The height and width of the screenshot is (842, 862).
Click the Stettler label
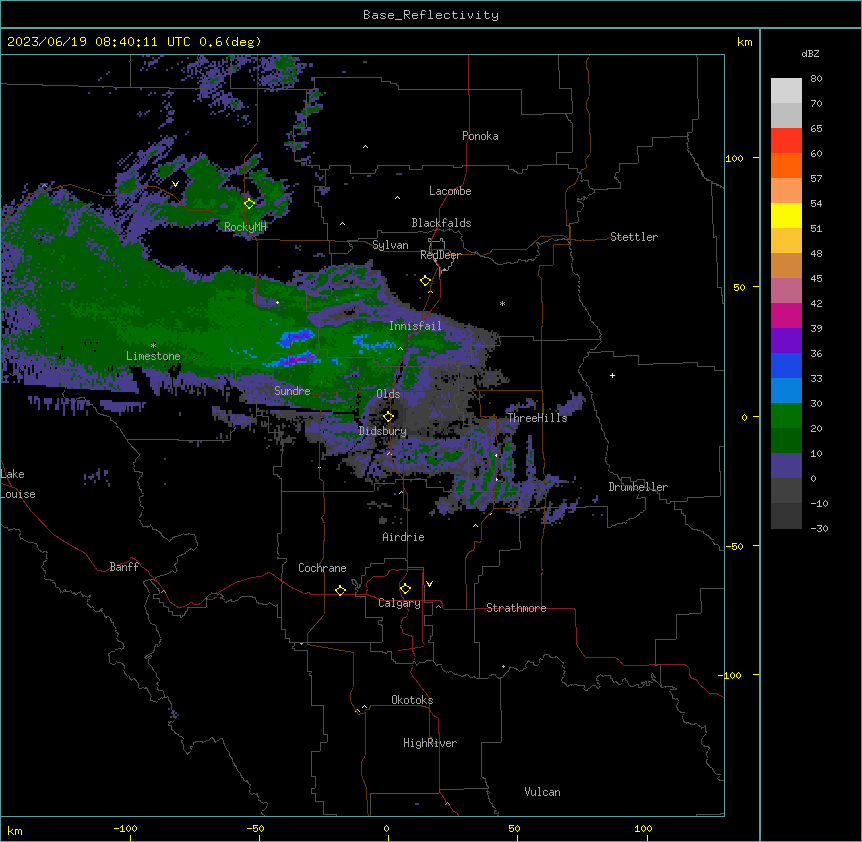(634, 237)
